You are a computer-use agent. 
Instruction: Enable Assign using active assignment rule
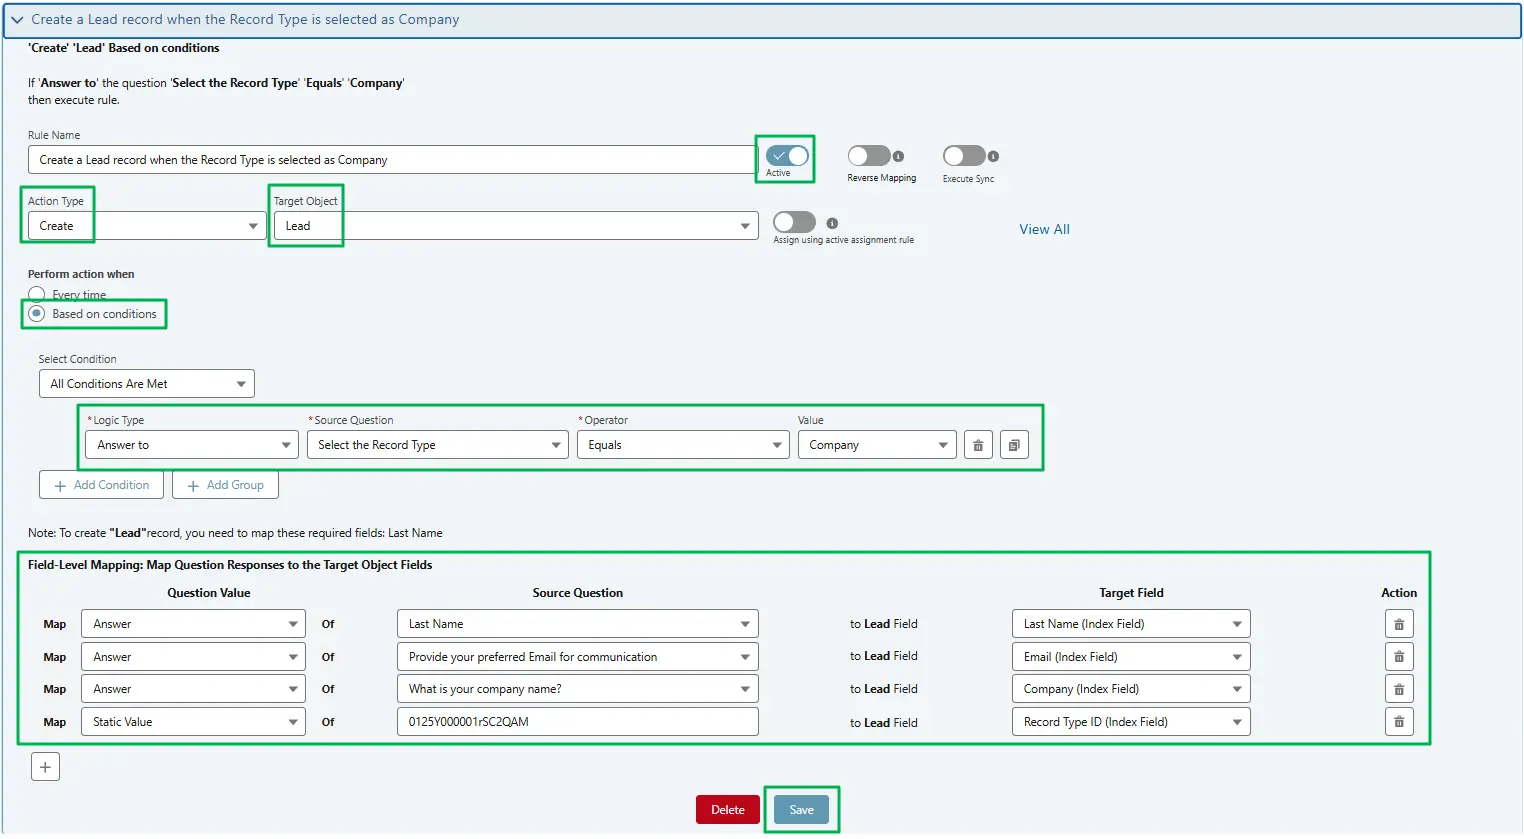pos(794,222)
